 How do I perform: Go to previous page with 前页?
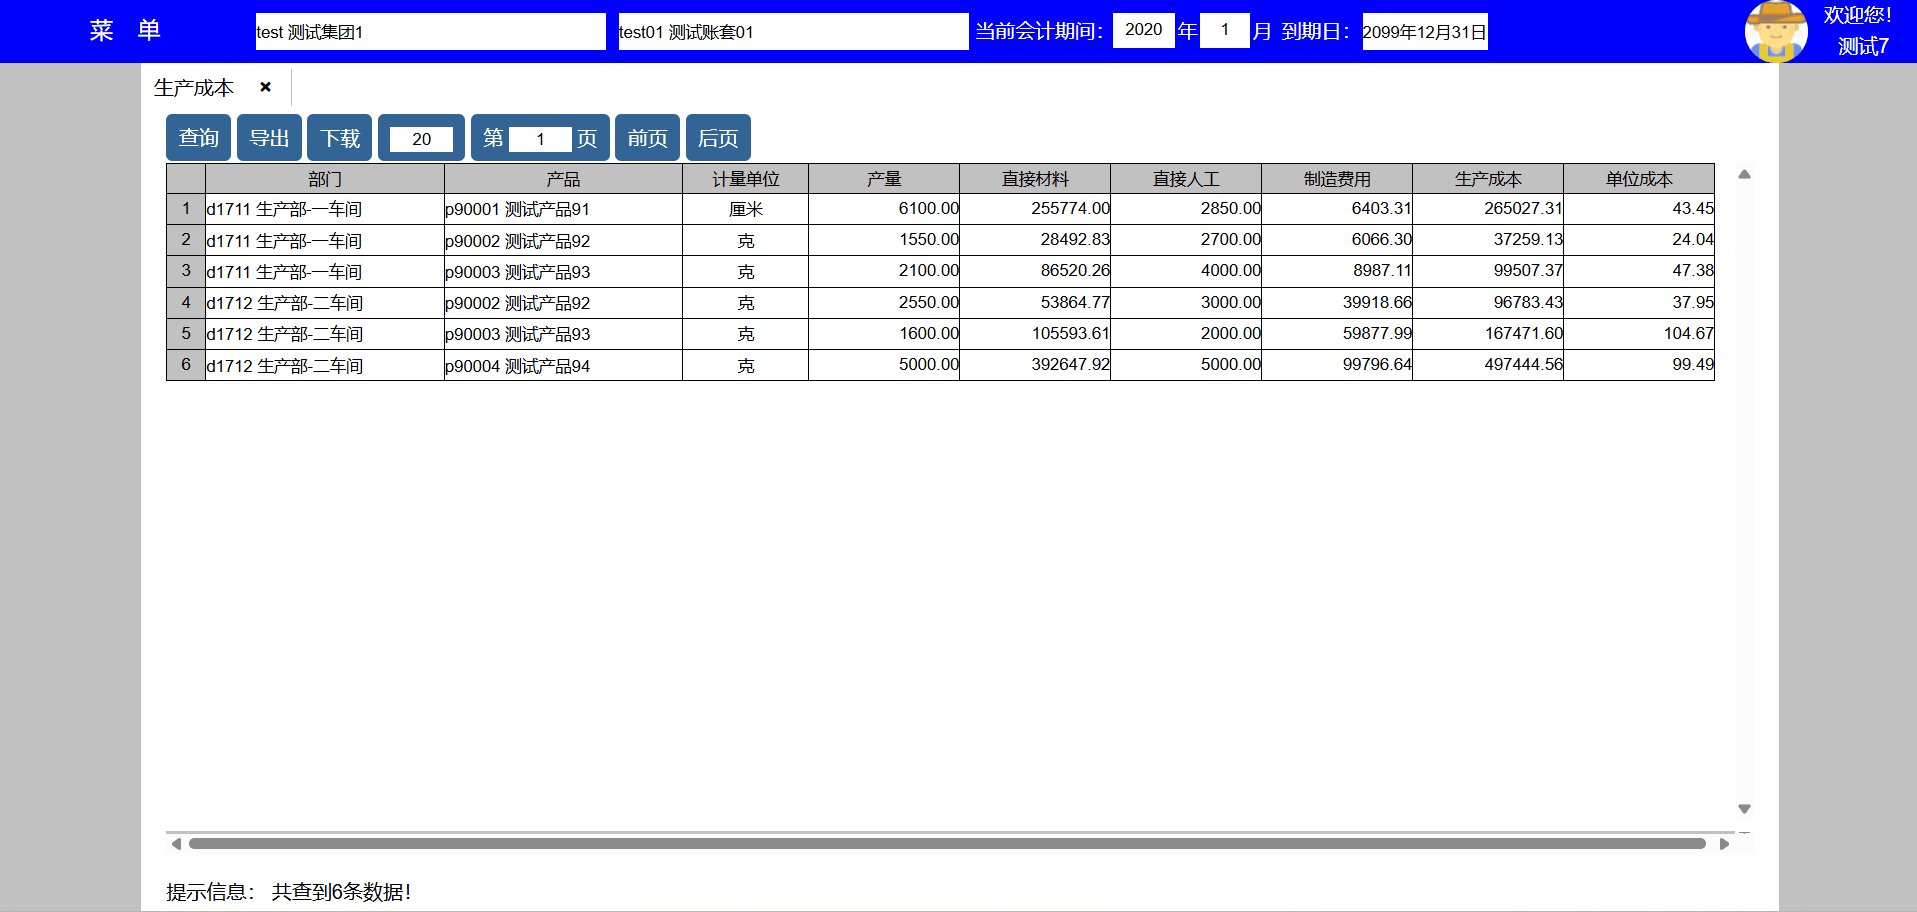(647, 138)
